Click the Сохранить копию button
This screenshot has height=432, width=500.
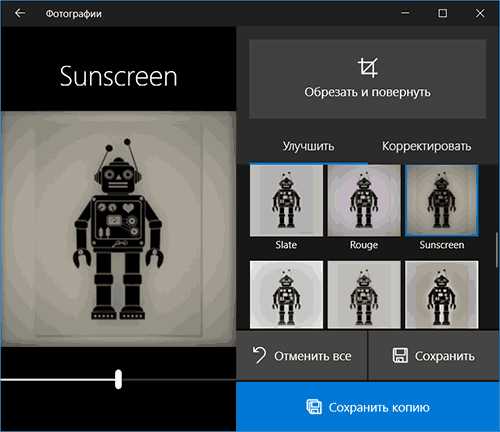(x=368, y=407)
